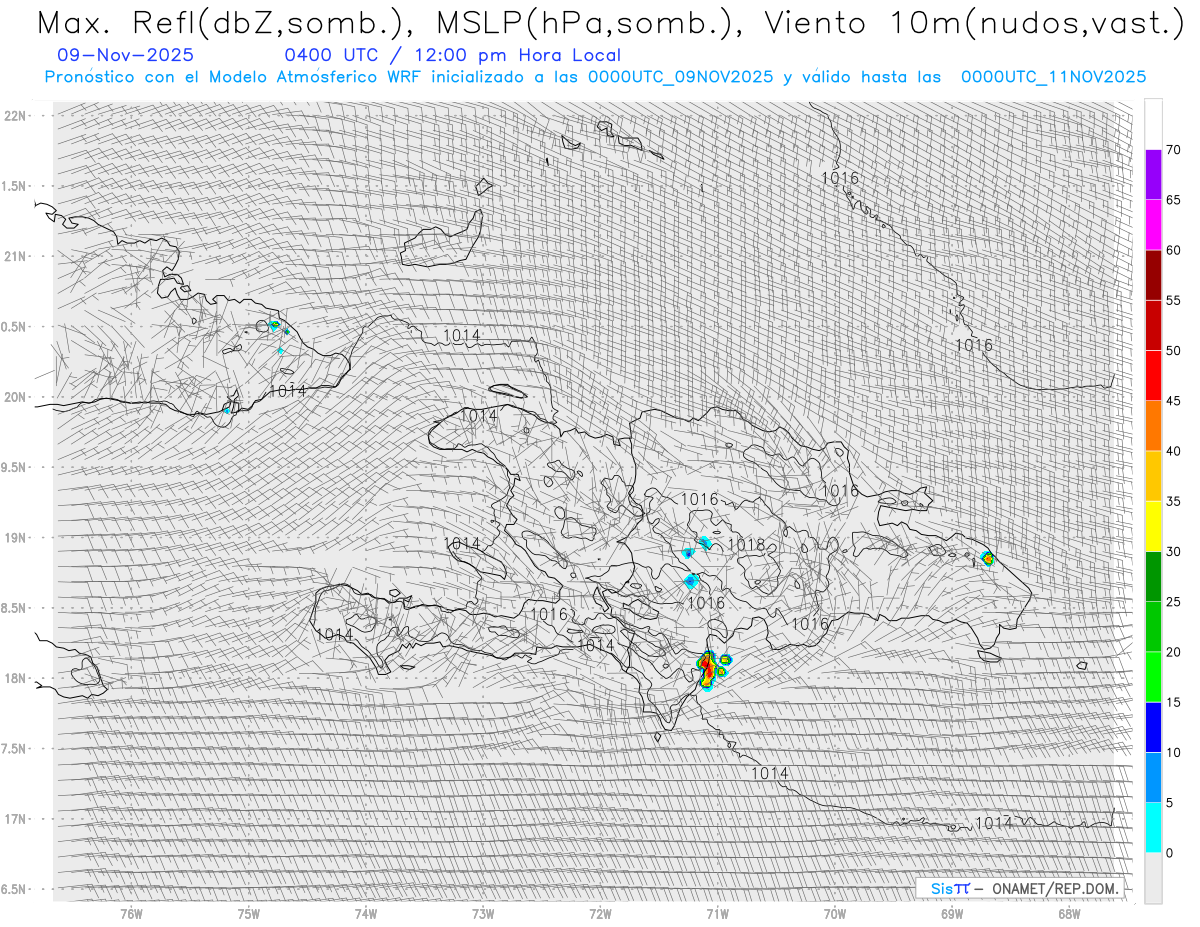The width and height of the screenshot is (1200, 927).
Task: Click the '72W' longitude axis label
Action: click(x=600, y=914)
